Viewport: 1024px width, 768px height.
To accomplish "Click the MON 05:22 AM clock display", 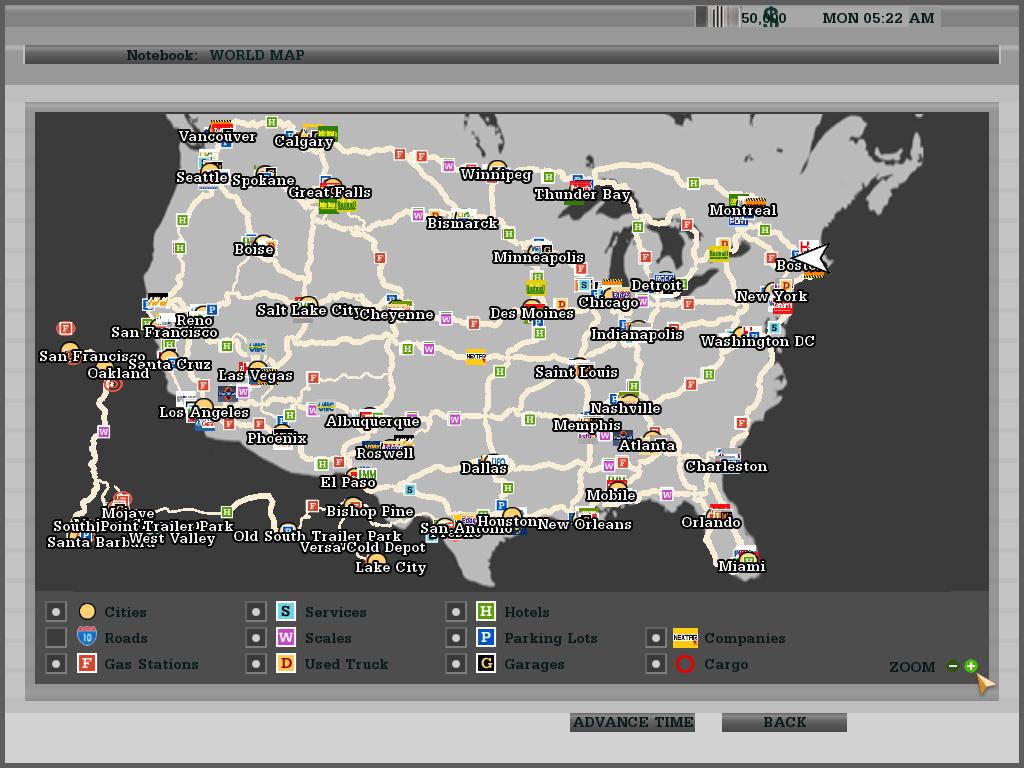I will coord(878,17).
